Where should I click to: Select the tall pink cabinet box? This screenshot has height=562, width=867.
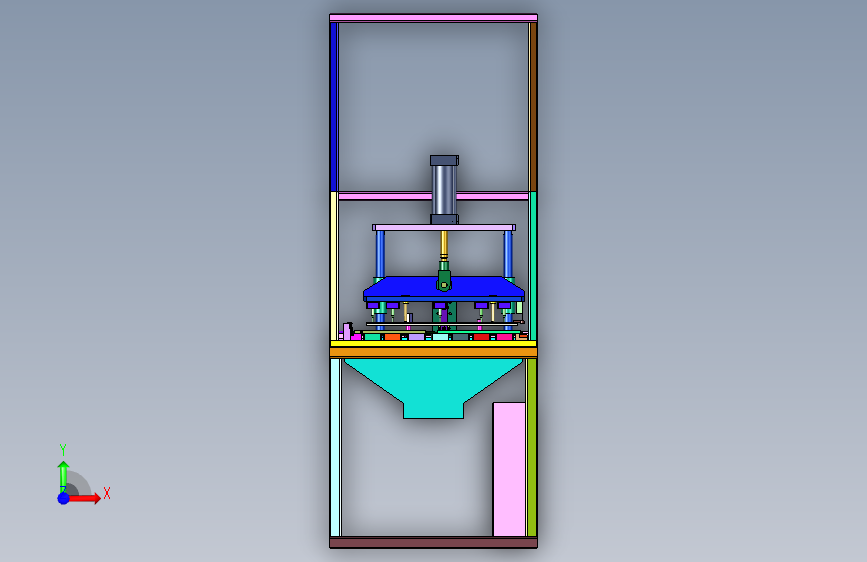[x=509, y=469]
